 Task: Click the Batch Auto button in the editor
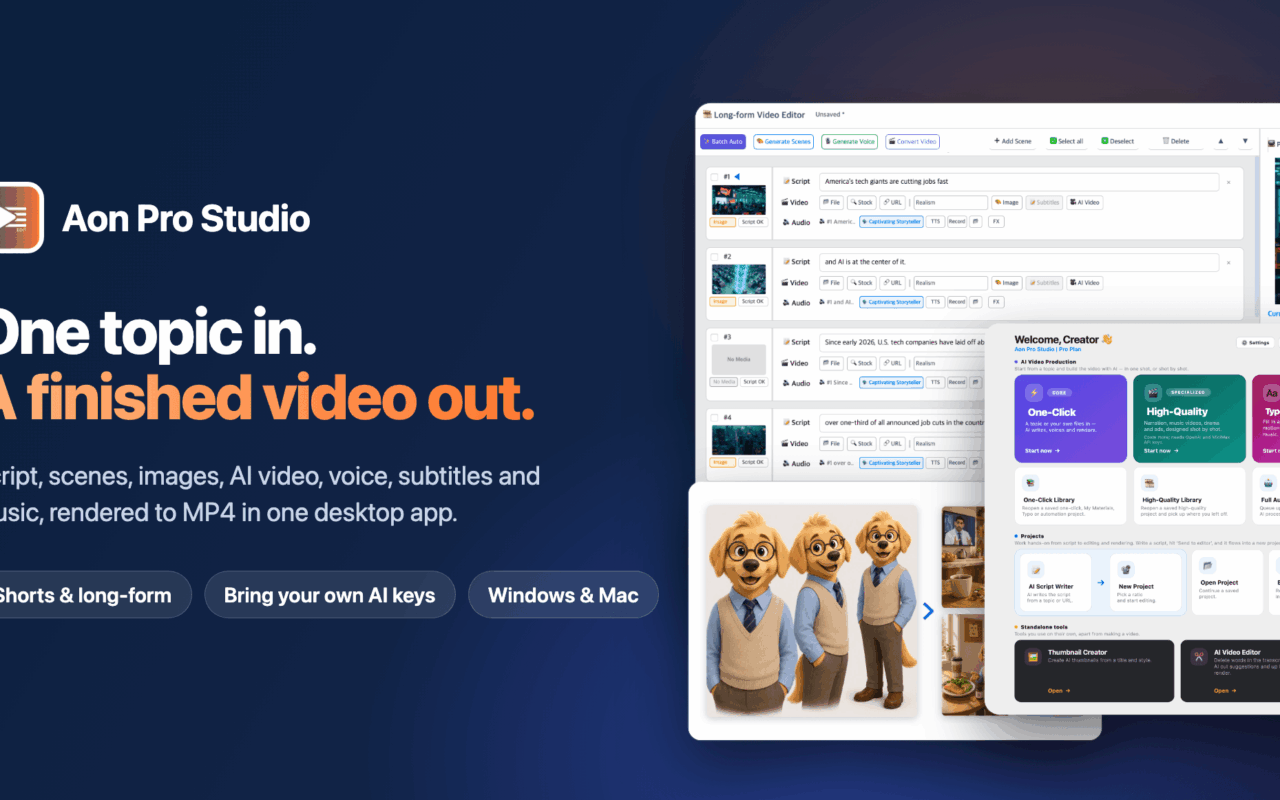click(722, 142)
